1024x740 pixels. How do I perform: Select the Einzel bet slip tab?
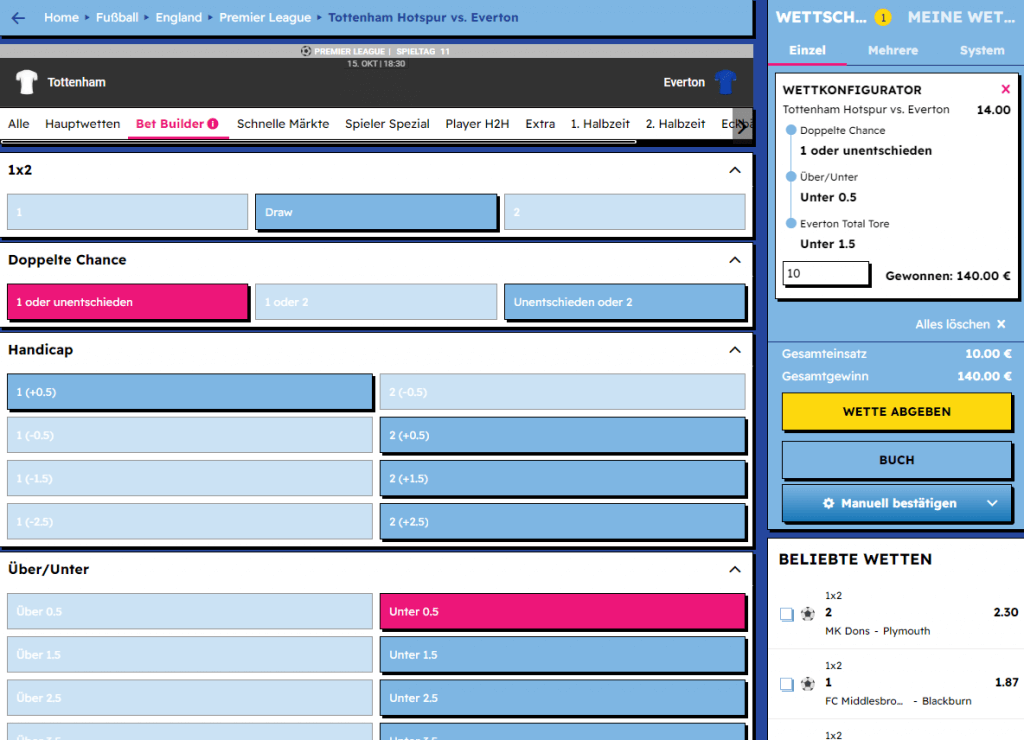click(x=807, y=50)
